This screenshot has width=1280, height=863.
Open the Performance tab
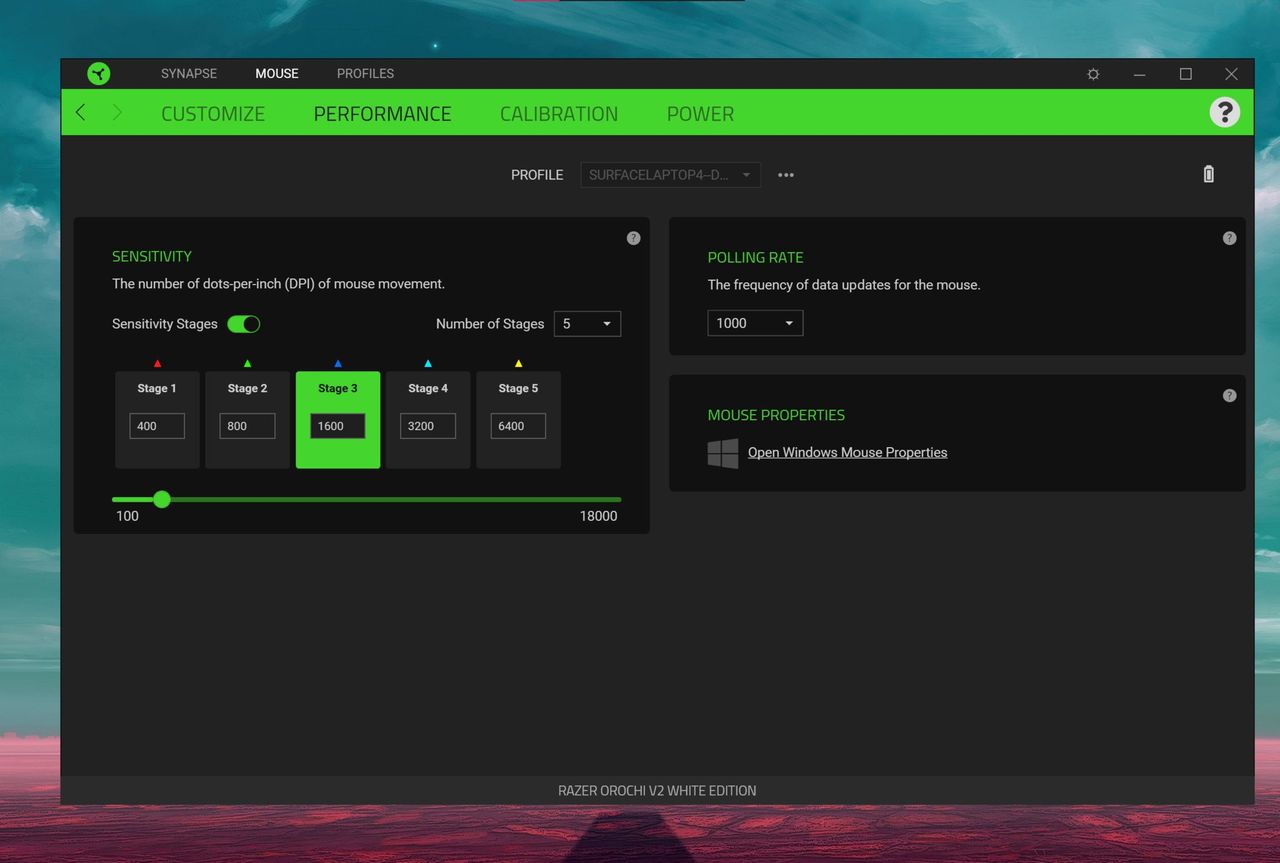pos(383,114)
